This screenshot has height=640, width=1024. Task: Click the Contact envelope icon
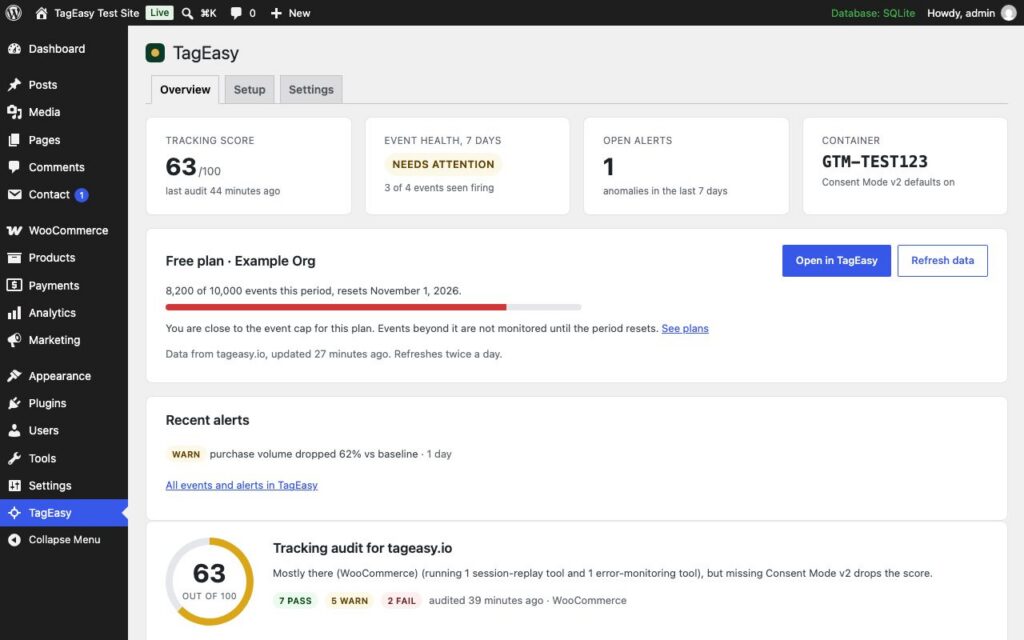[x=14, y=195]
